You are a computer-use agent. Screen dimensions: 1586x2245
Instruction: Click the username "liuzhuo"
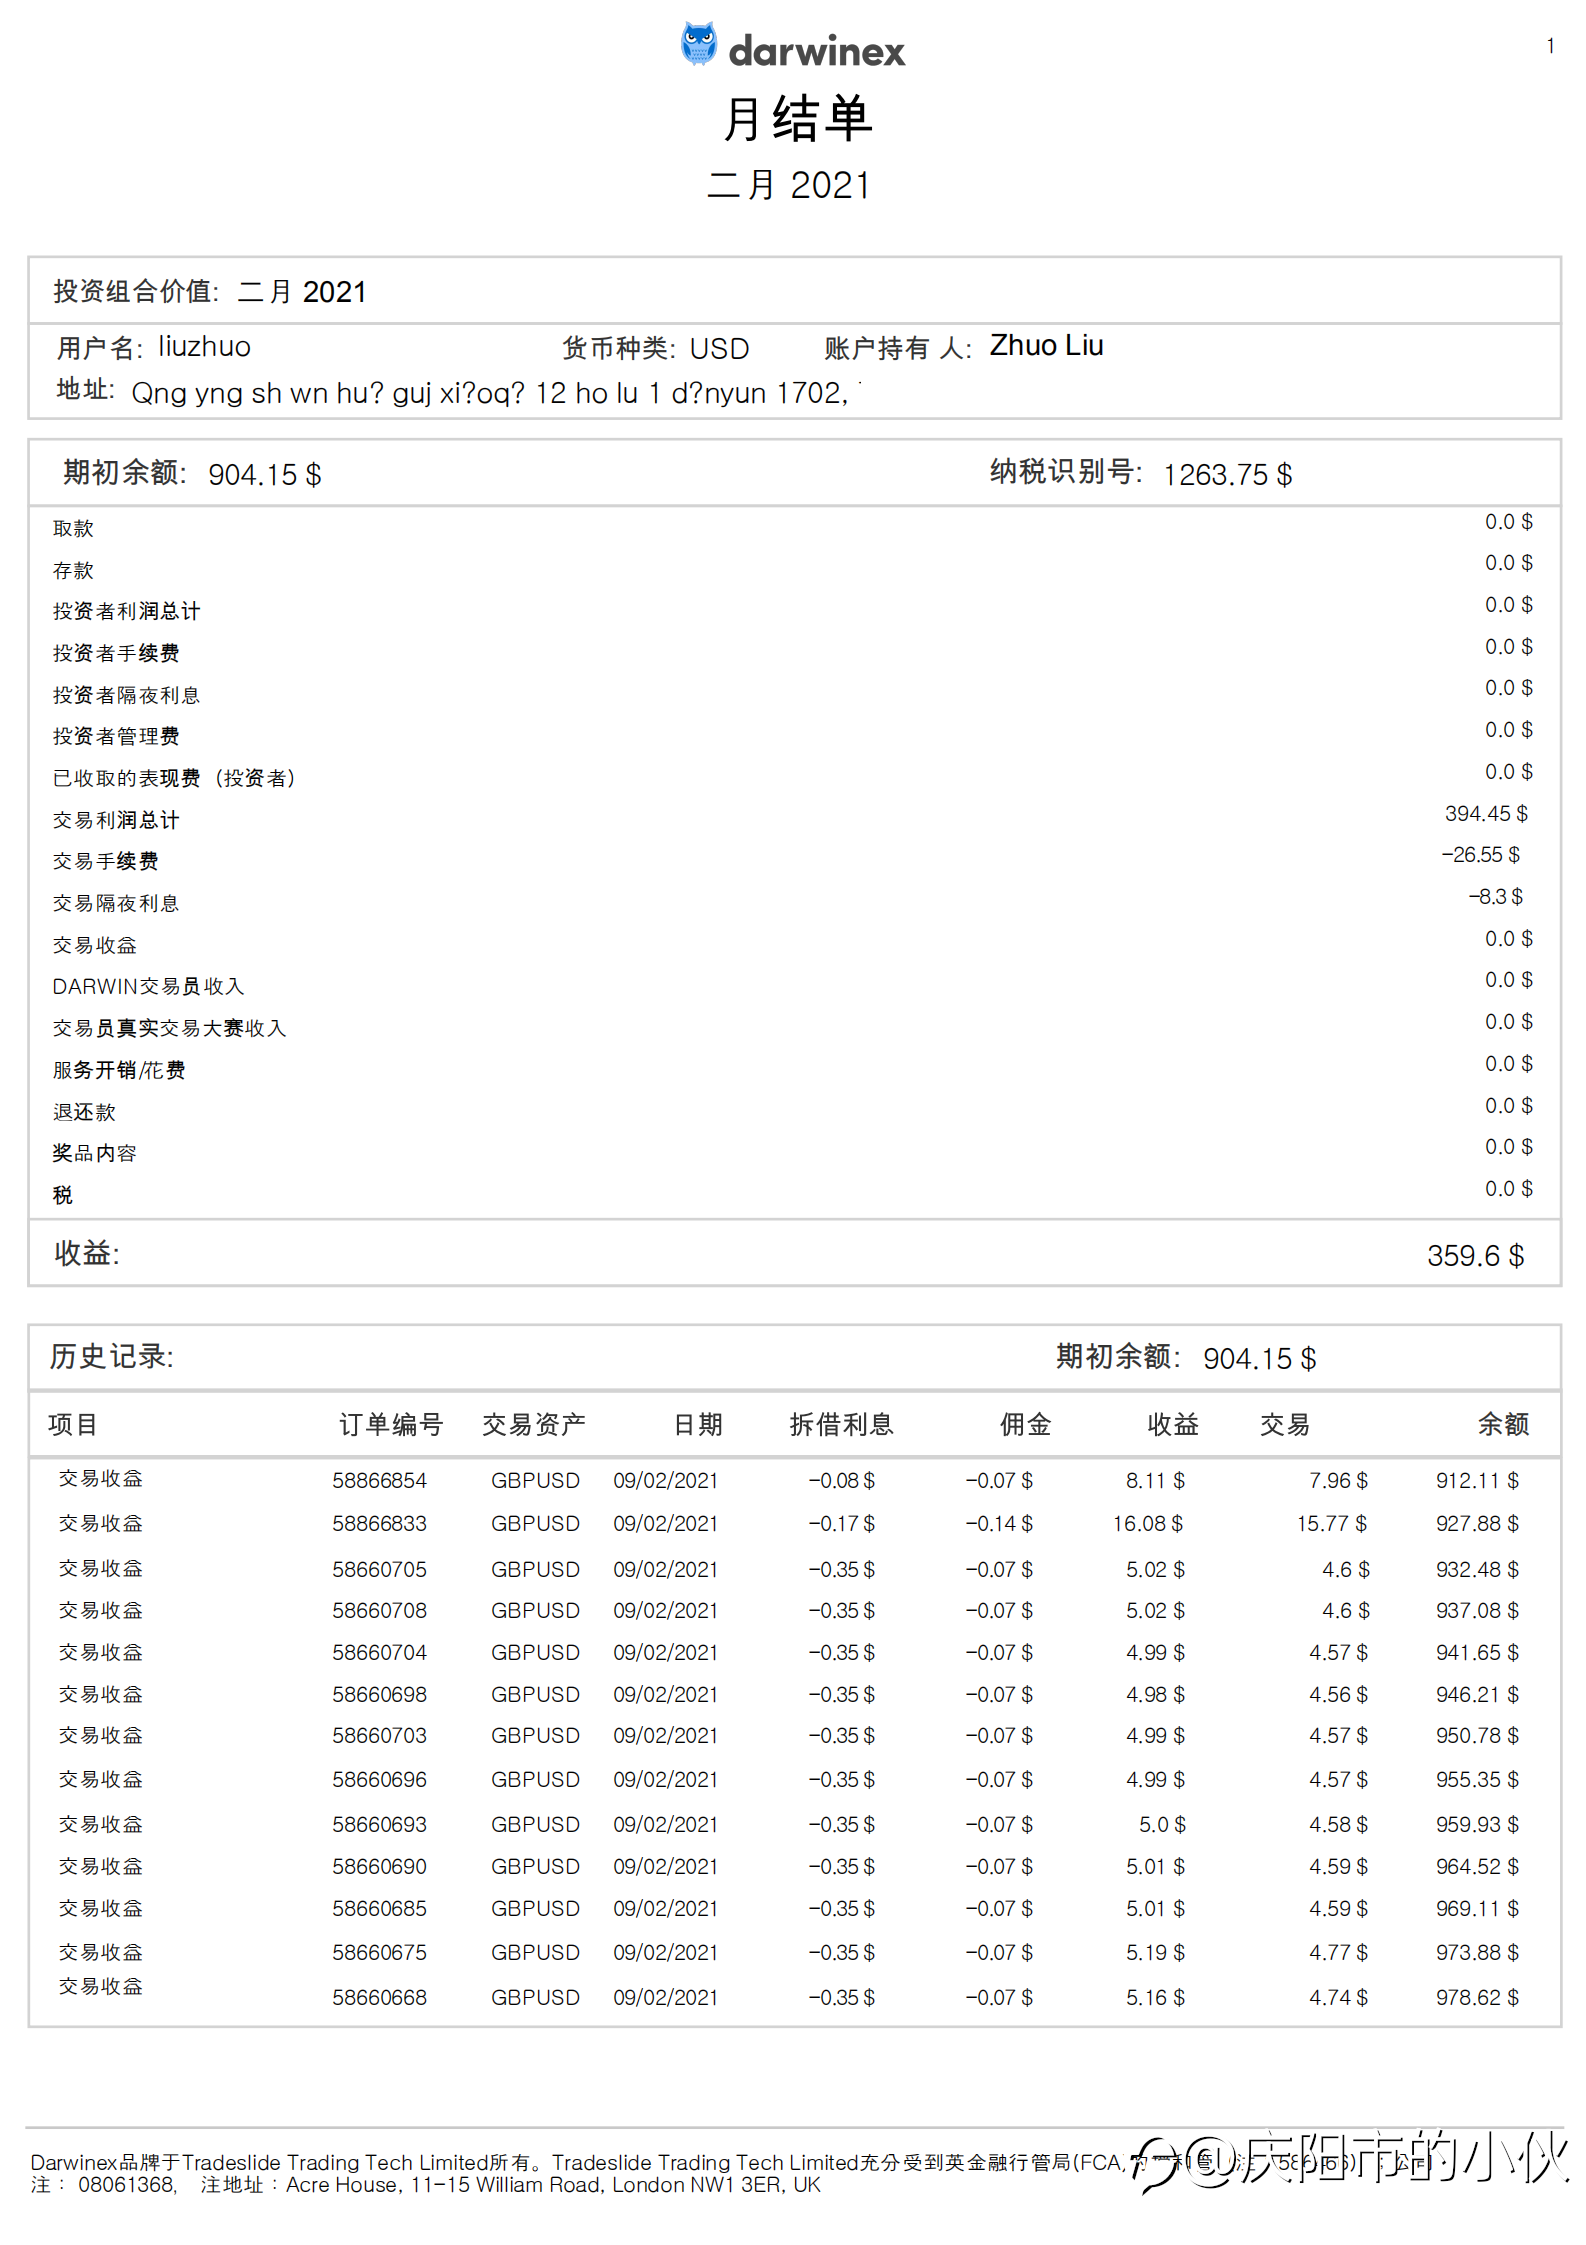[205, 346]
